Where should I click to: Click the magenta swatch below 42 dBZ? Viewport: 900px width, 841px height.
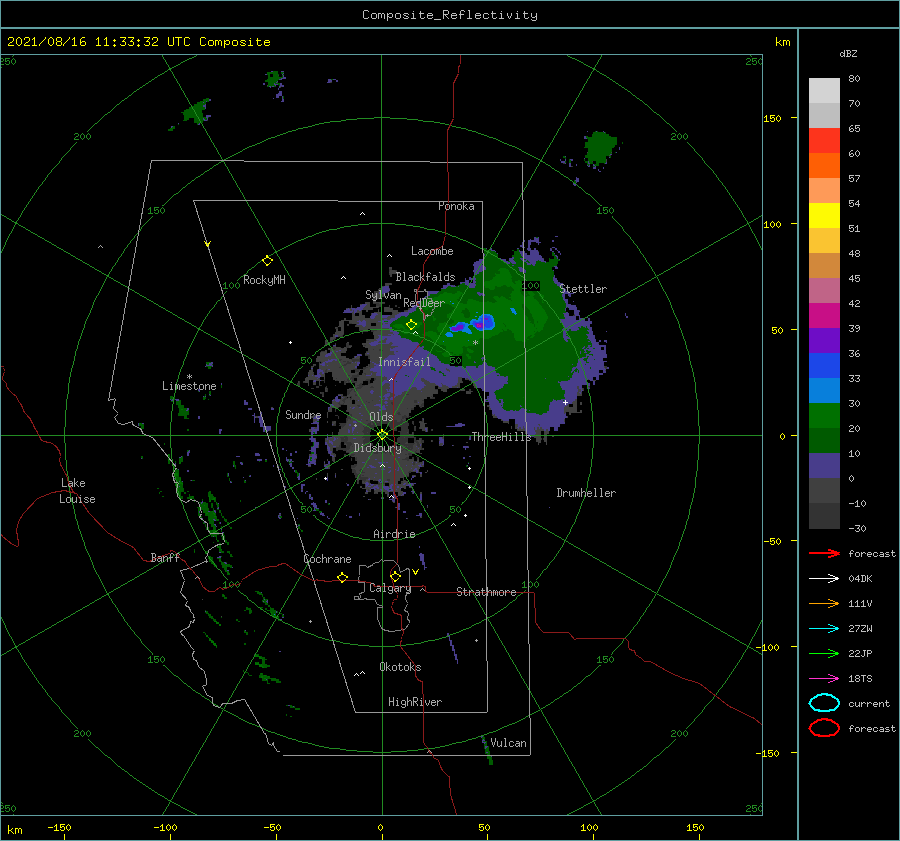pos(824,315)
